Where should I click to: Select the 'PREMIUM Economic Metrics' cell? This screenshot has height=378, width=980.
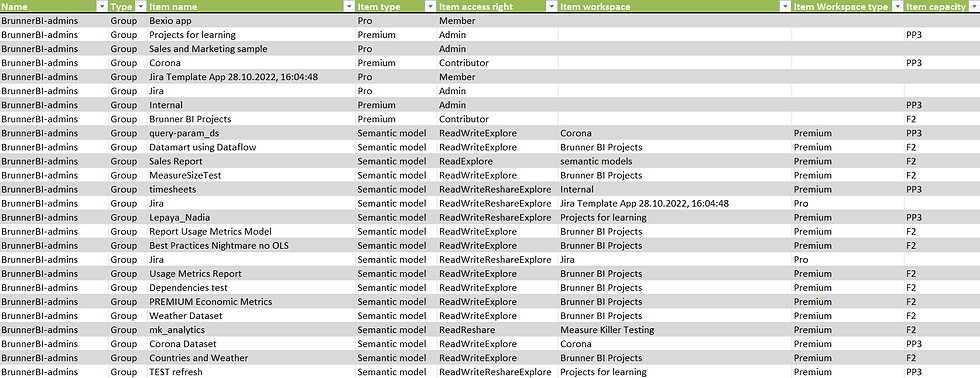pyautogui.click(x=251, y=302)
